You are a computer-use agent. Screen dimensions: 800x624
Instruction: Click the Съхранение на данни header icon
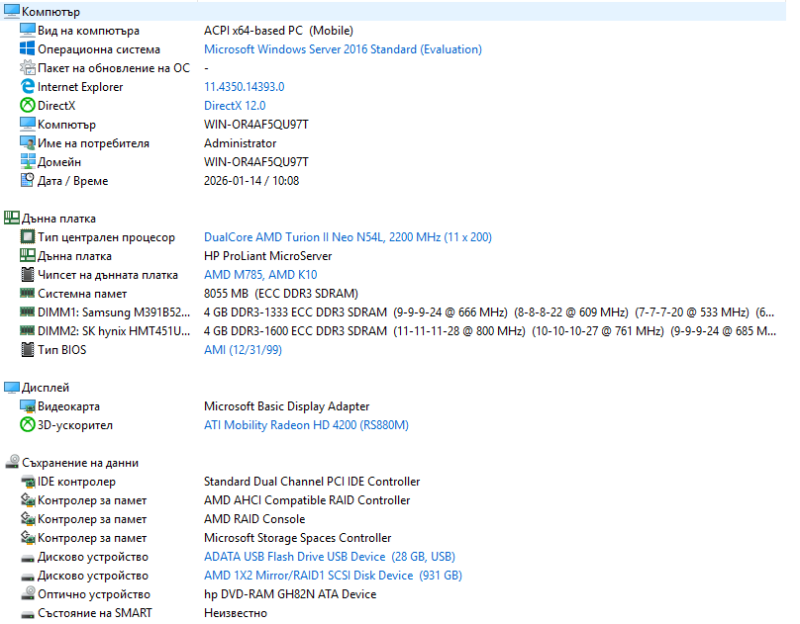click(x=11, y=463)
